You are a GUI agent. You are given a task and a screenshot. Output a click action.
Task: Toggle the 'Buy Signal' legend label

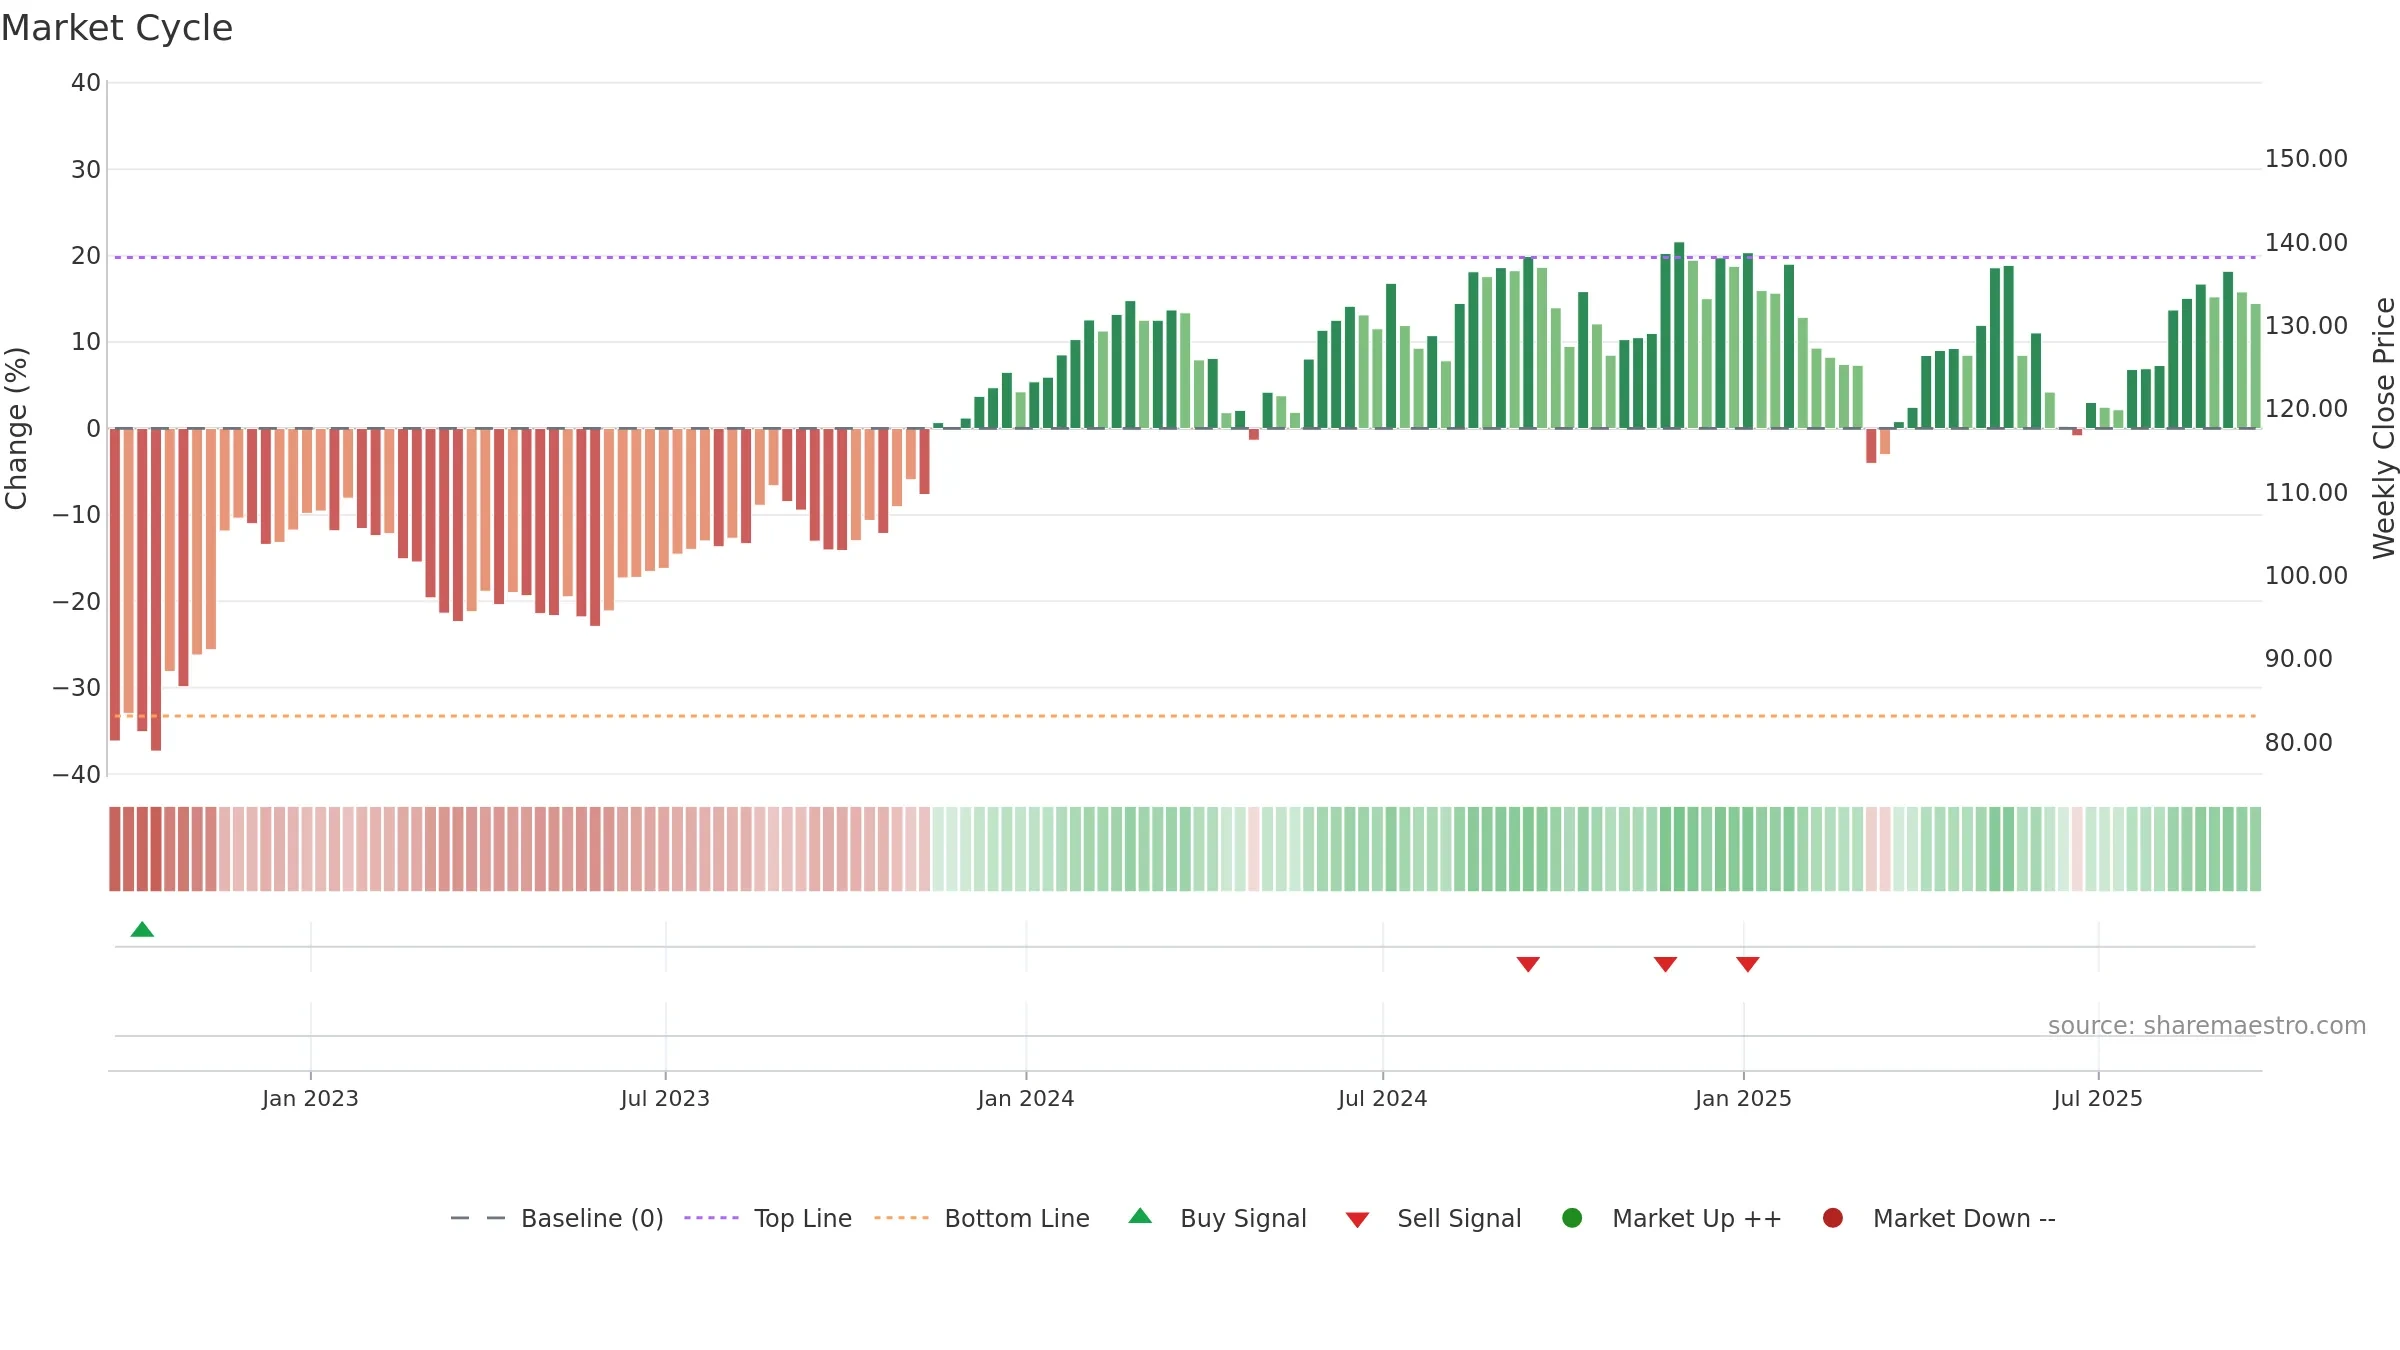click(1243, 1219)
